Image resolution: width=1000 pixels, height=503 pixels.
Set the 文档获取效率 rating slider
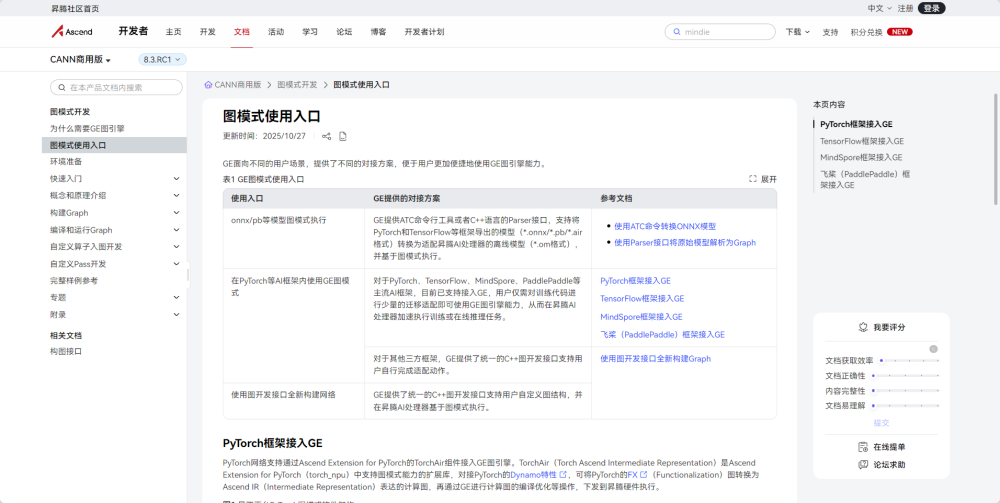click(909, 360)
